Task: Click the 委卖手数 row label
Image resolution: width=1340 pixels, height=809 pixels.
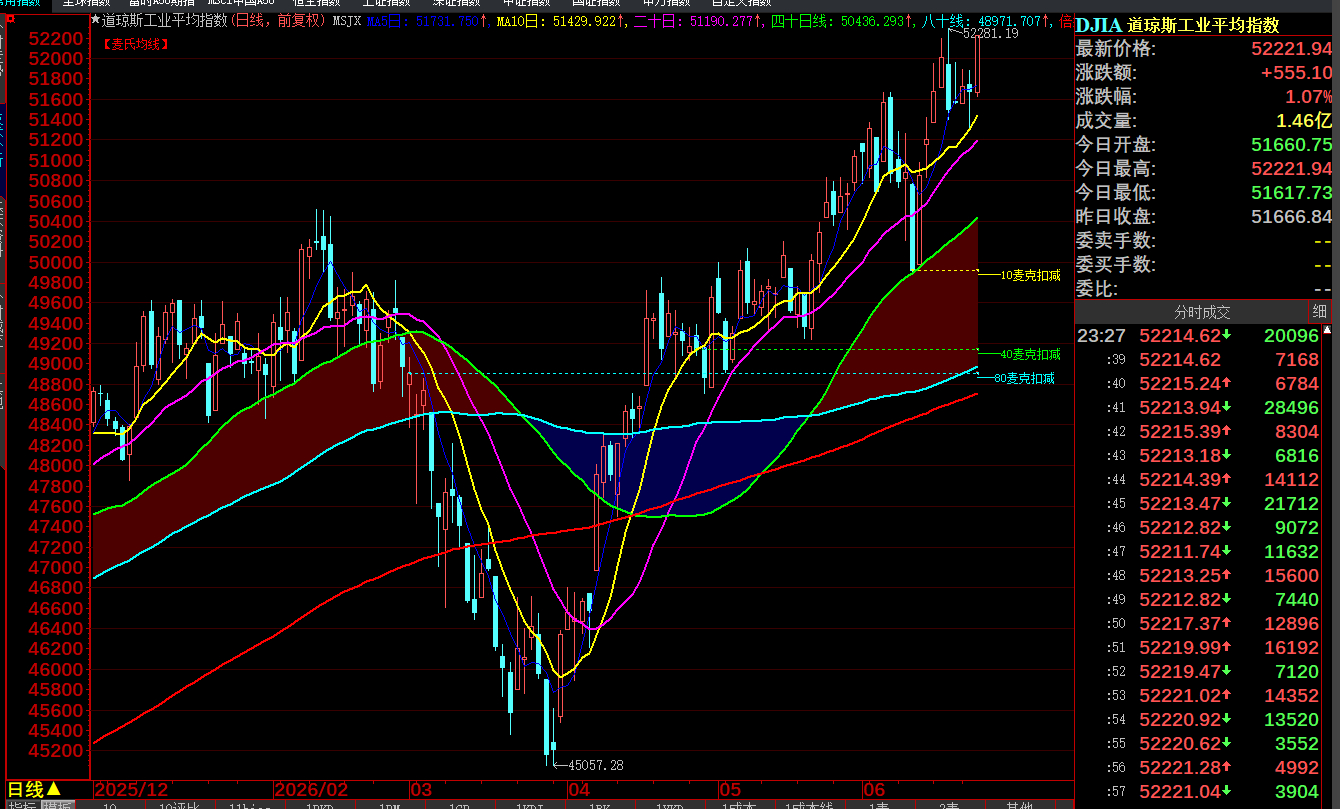Action: [1115, 241]
